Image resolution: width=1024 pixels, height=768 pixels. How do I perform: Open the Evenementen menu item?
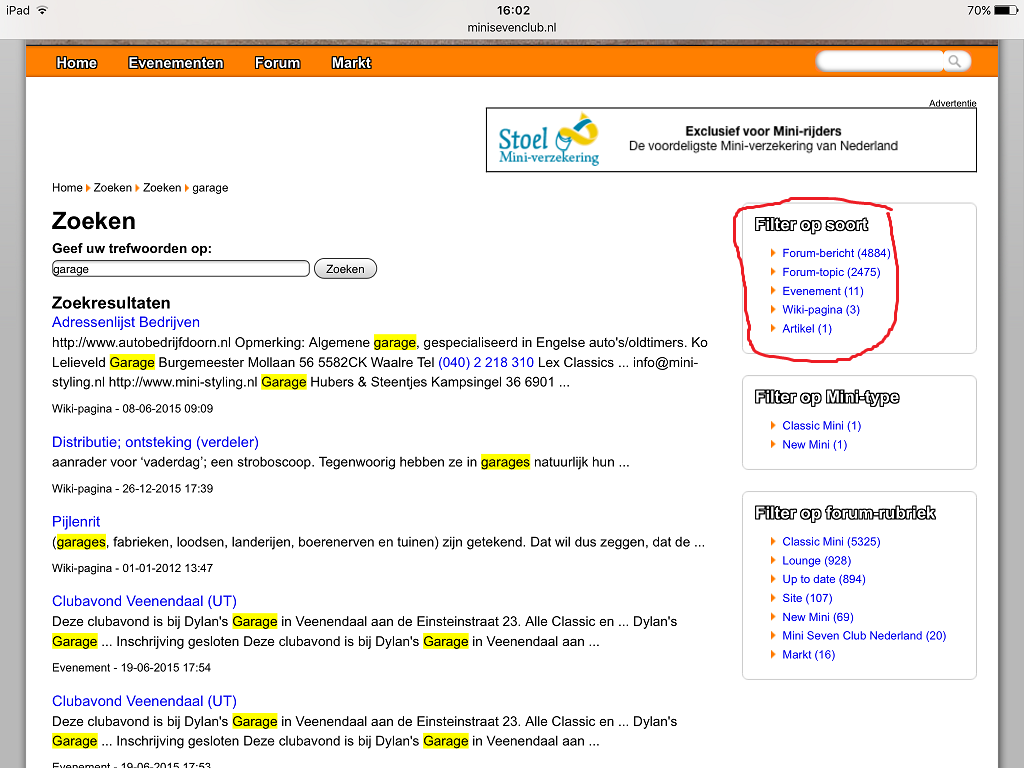pos(176,62)
